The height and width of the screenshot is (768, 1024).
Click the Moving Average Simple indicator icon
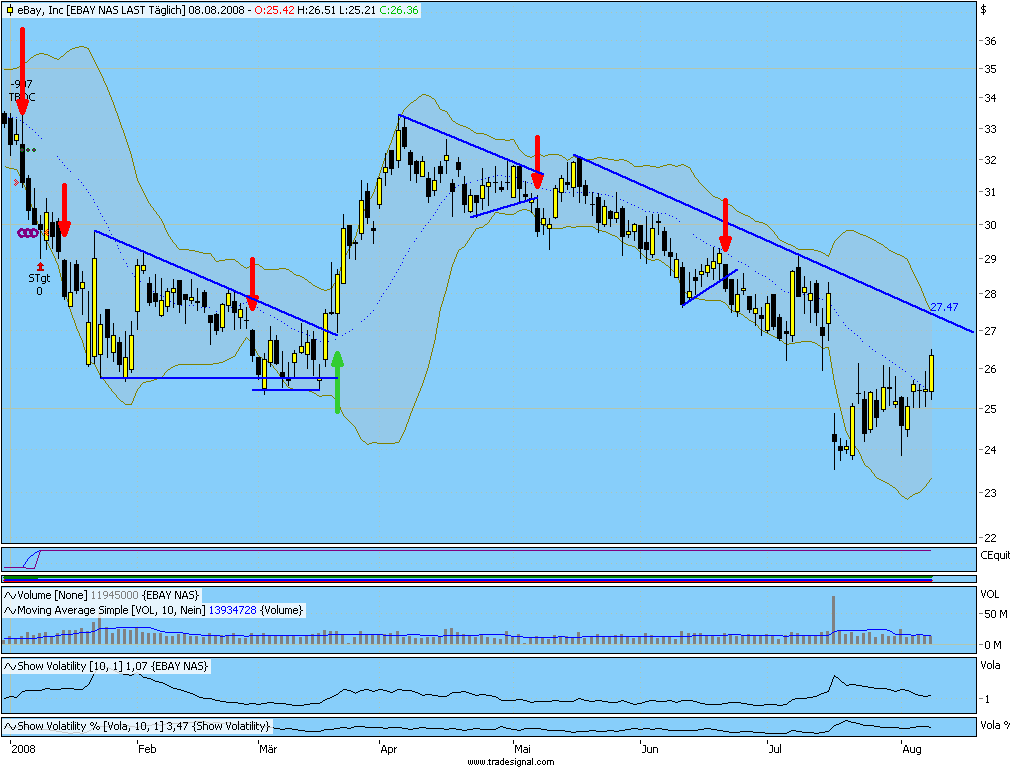coord(10,610)
